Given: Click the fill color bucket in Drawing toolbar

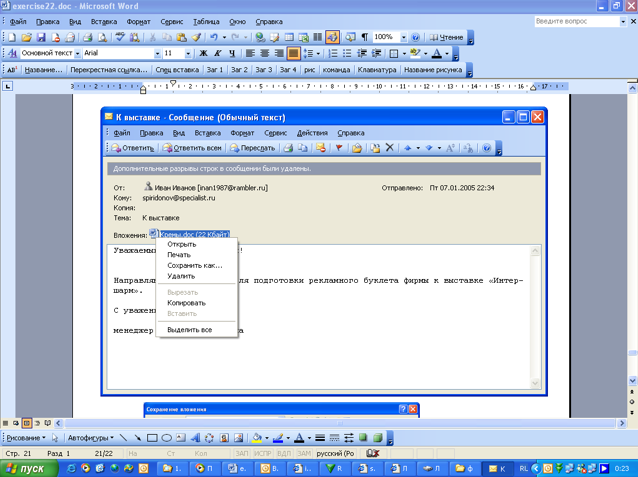Looking at the screenshot, I should [257, 438].
